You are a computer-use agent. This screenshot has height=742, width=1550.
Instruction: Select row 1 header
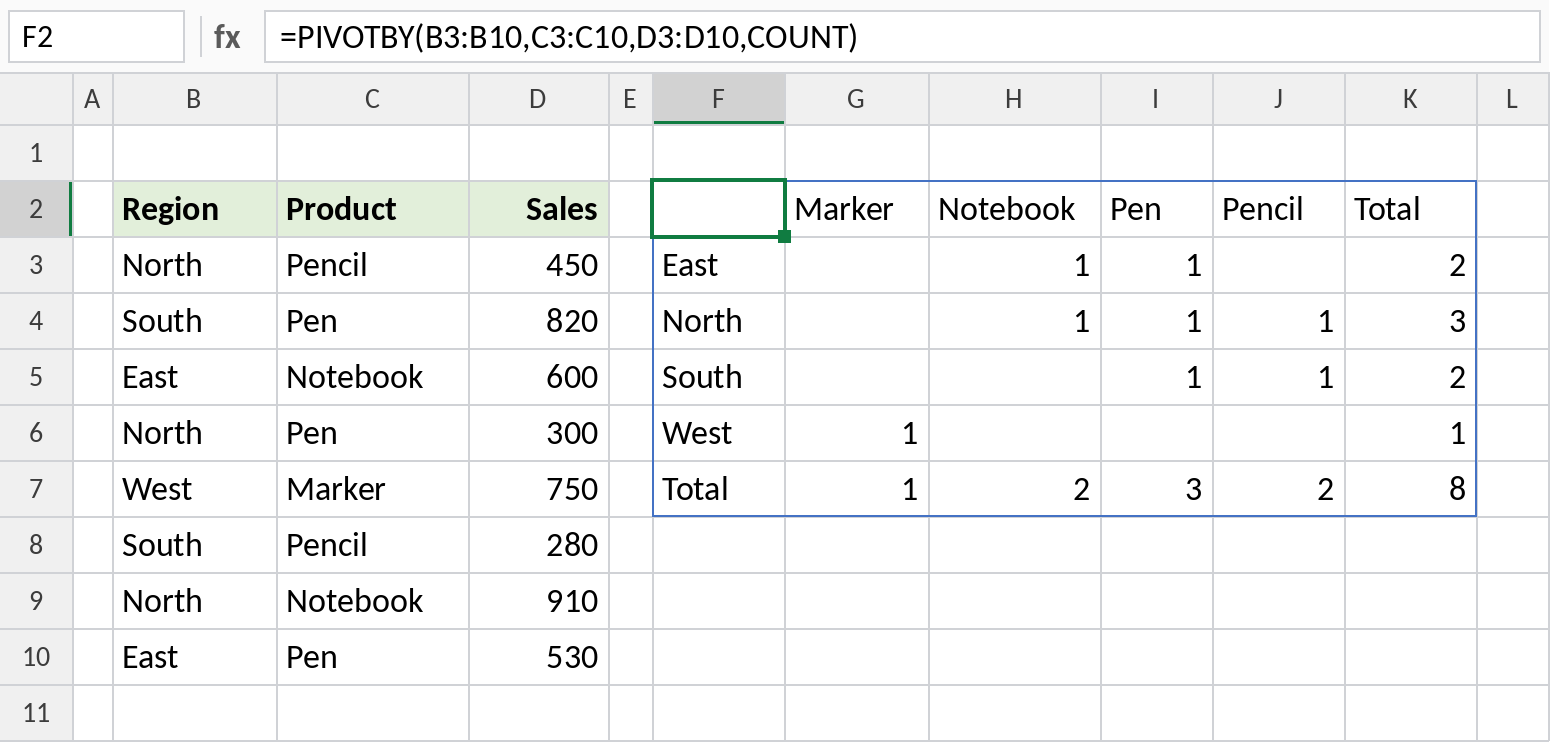click(36, 153)
